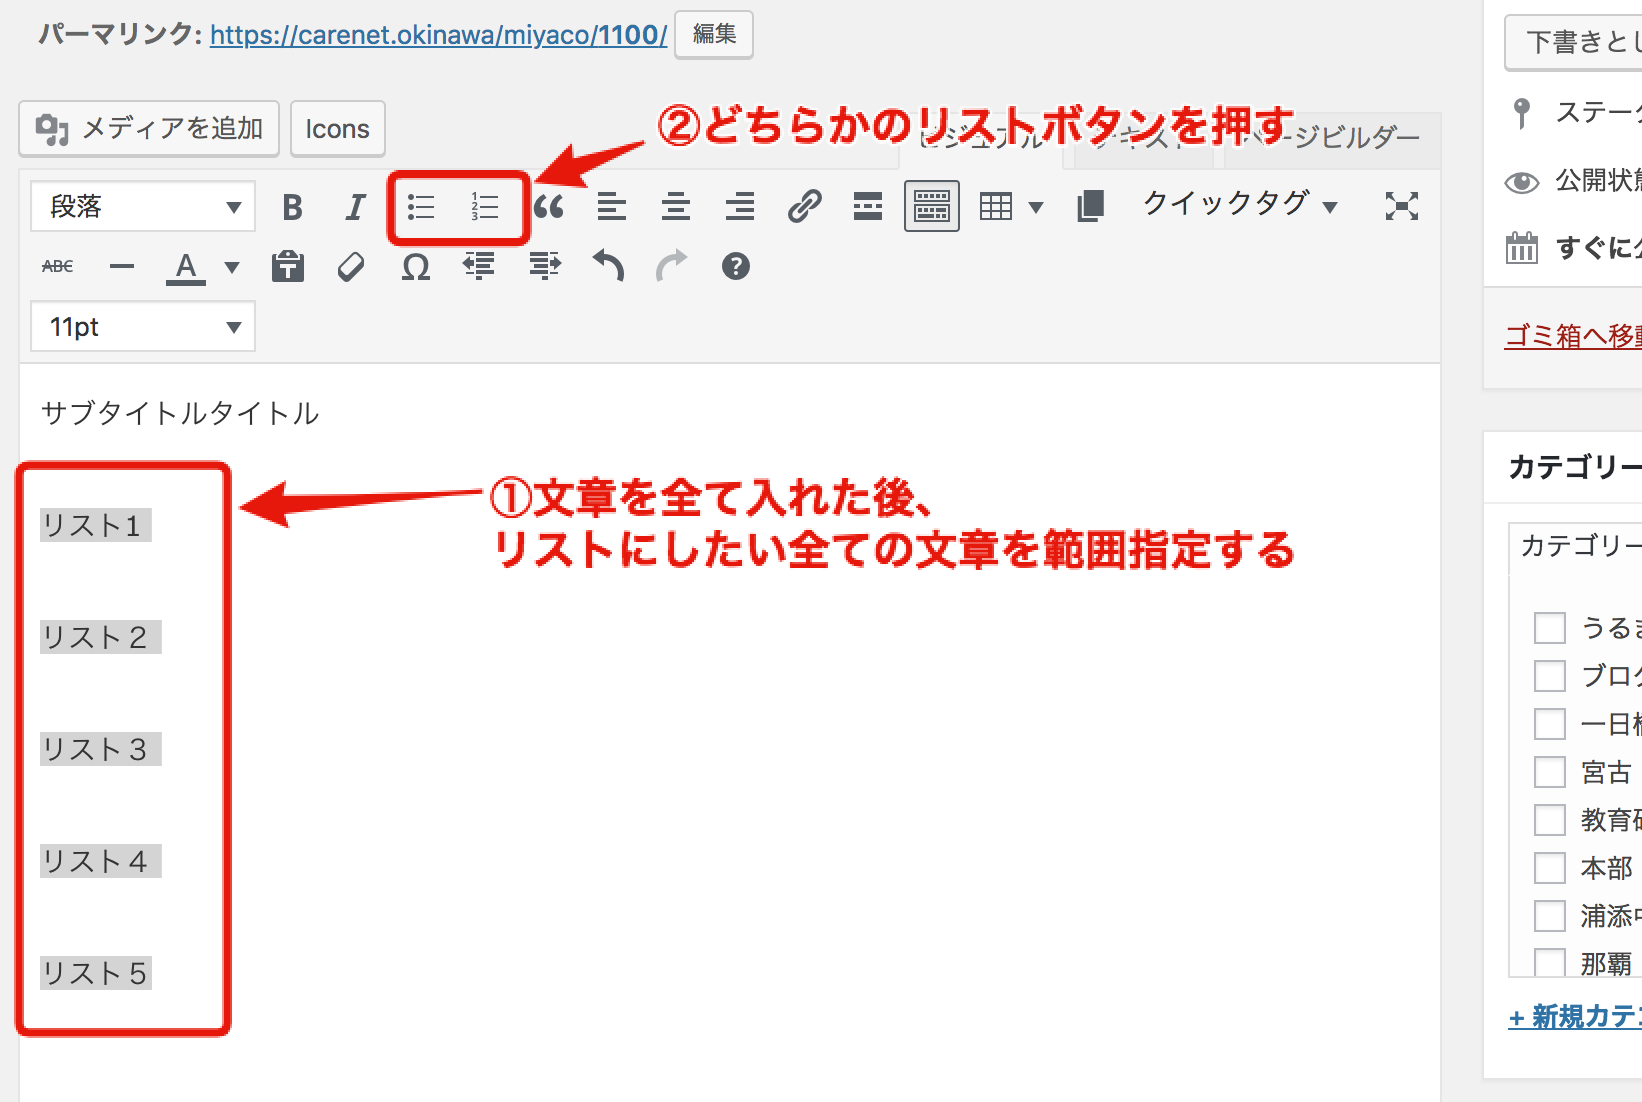Screen dimensions: 1642x1102
Task: Click the undo arrow icon
Action: pyautogui.click(x=608, y=266)
